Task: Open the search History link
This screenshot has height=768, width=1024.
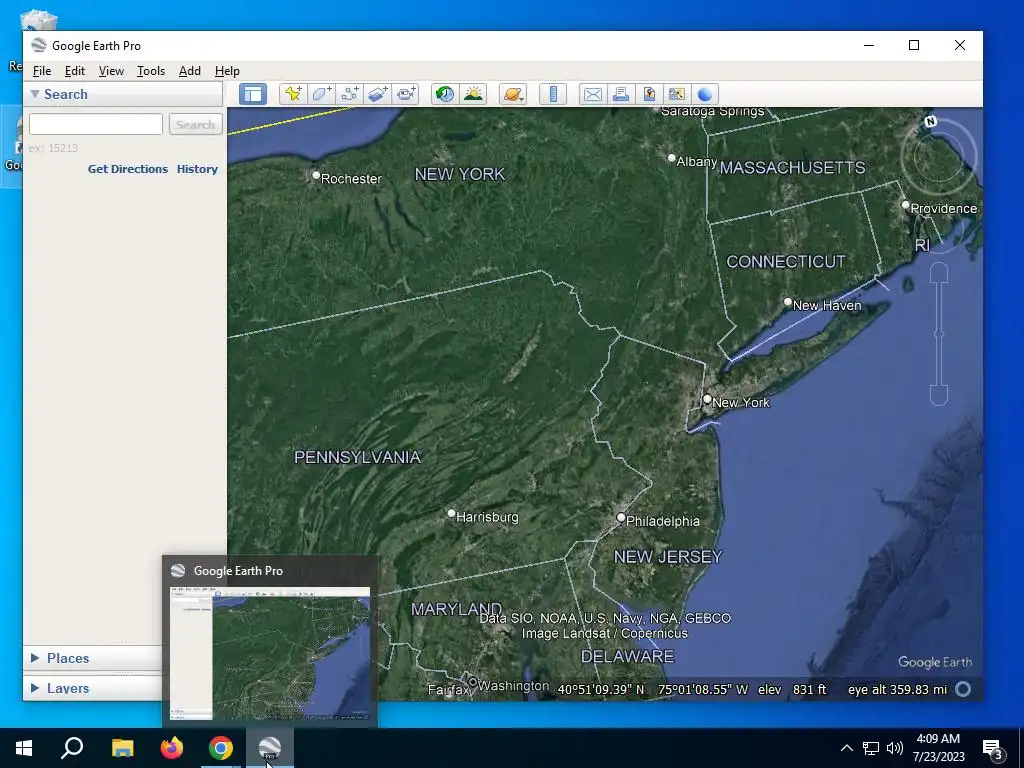Action: point(197,168)
